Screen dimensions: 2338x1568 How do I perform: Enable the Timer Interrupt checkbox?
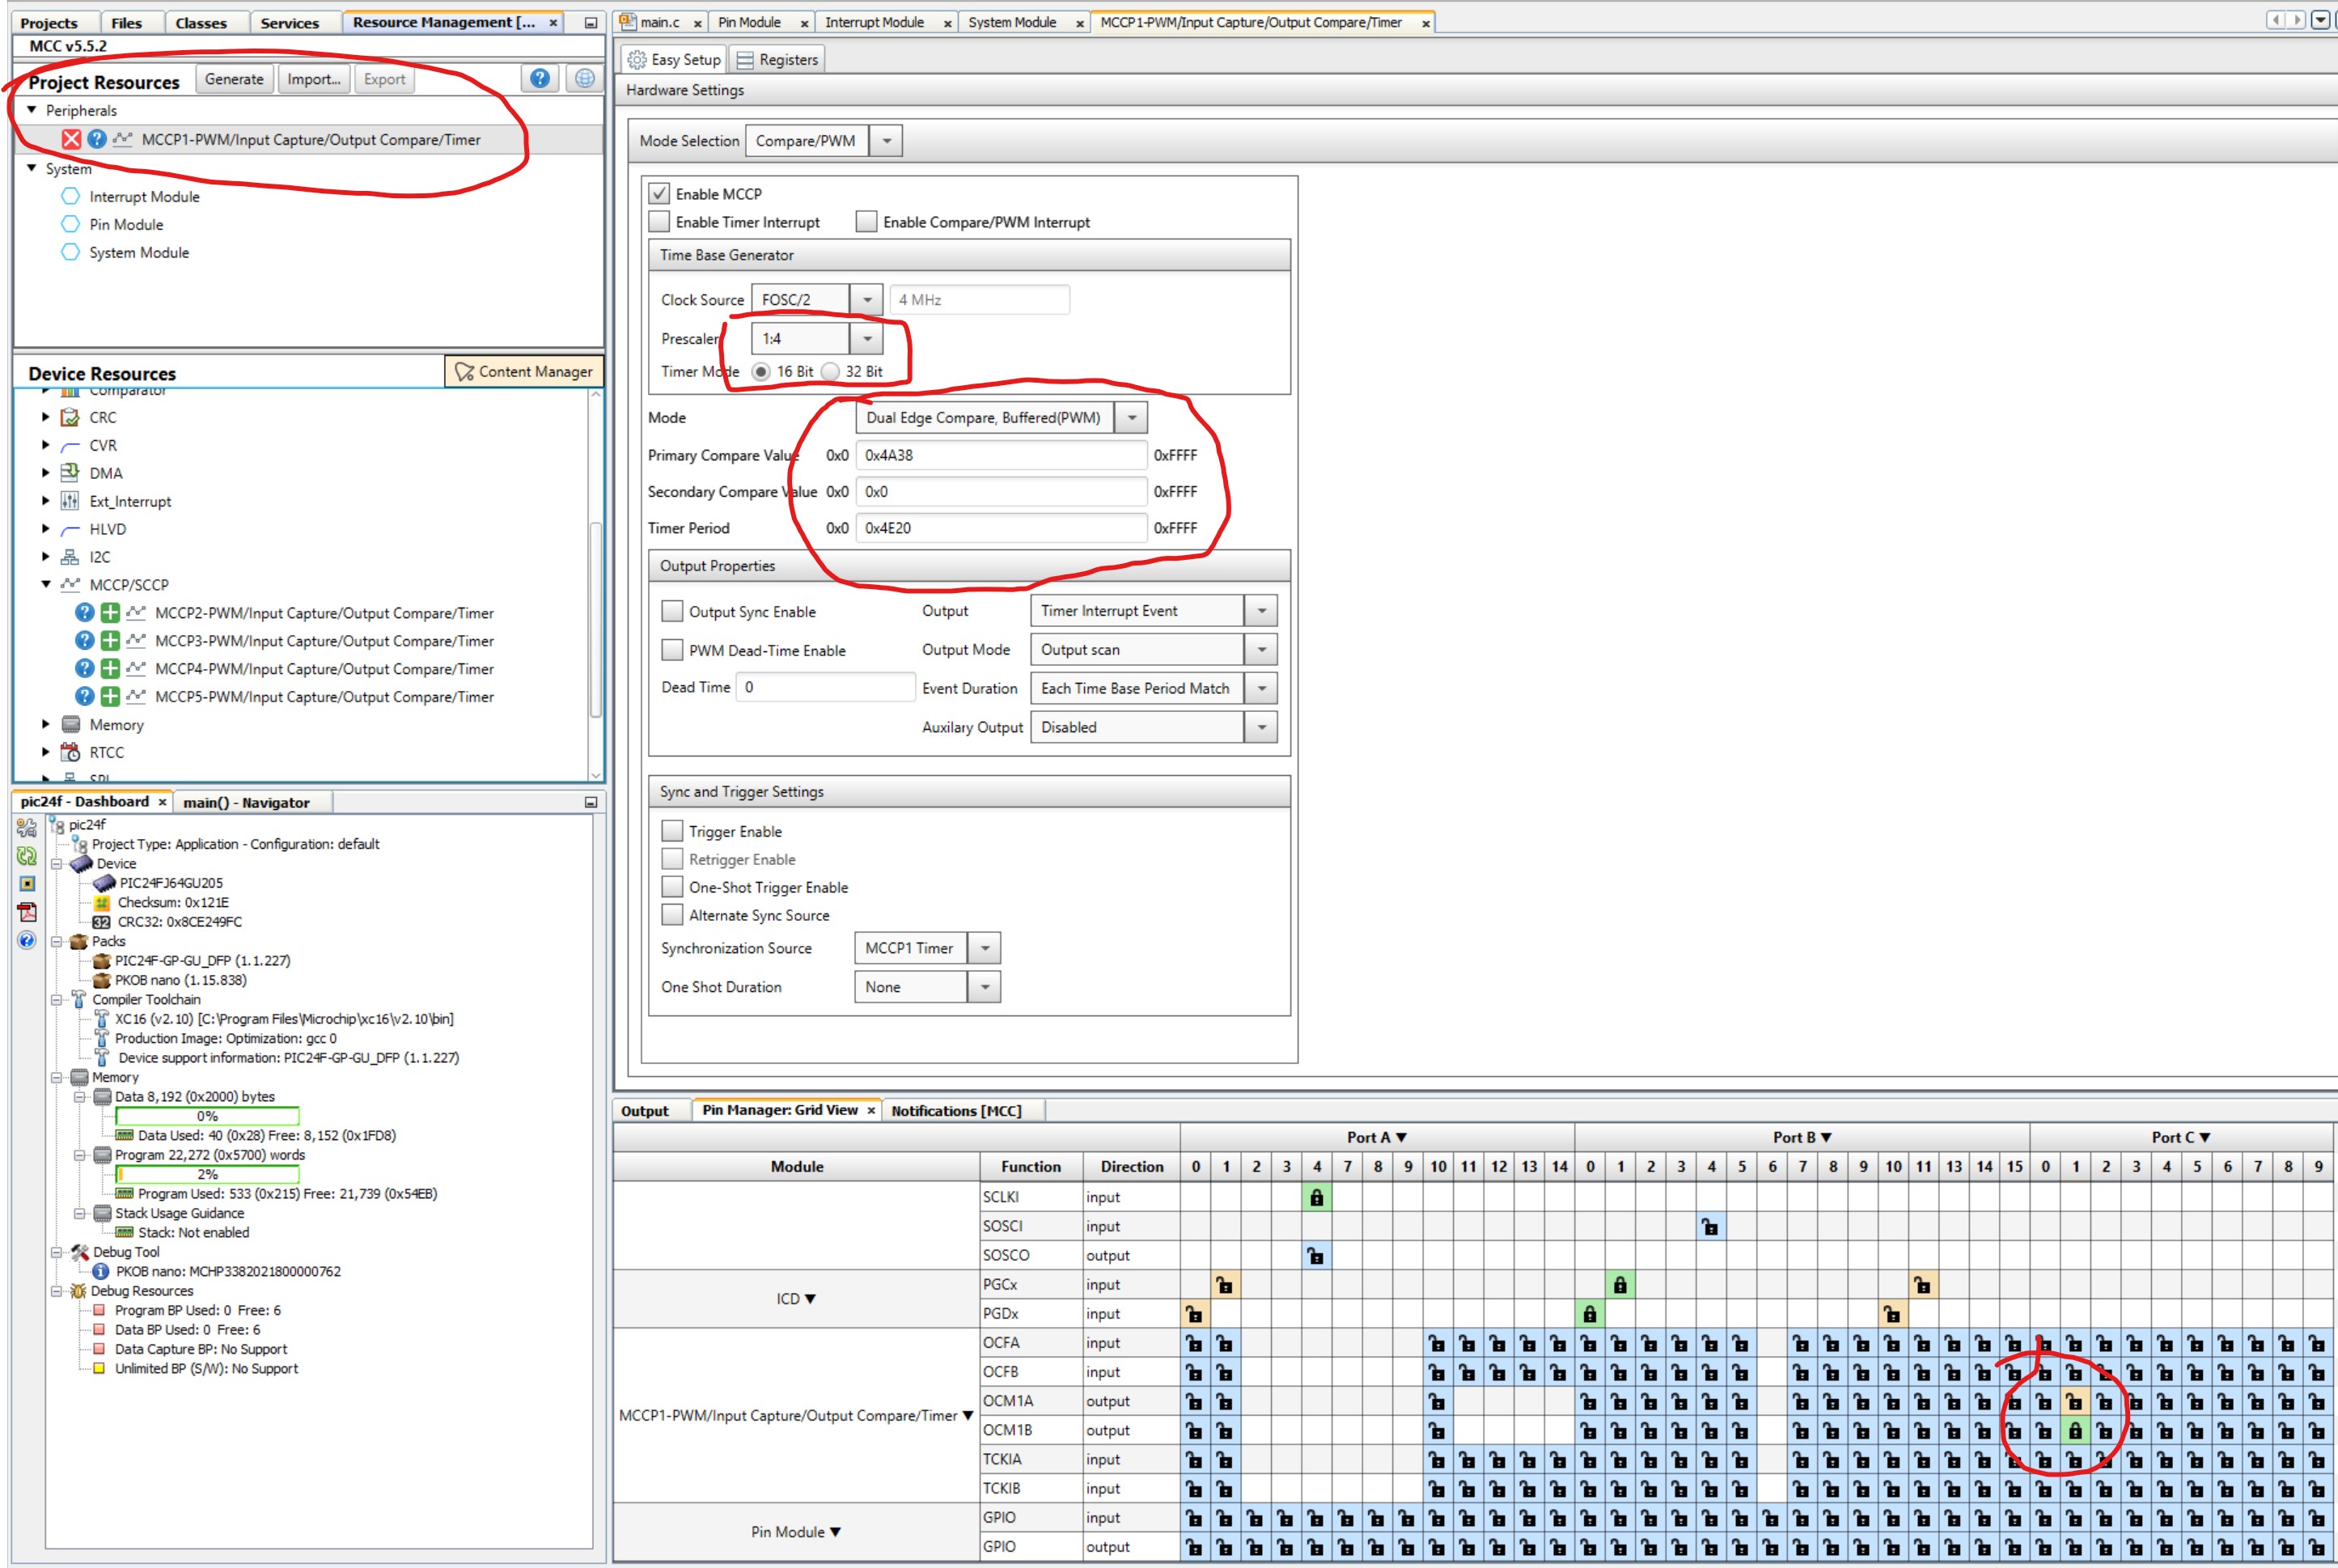[x=659, y=221]
